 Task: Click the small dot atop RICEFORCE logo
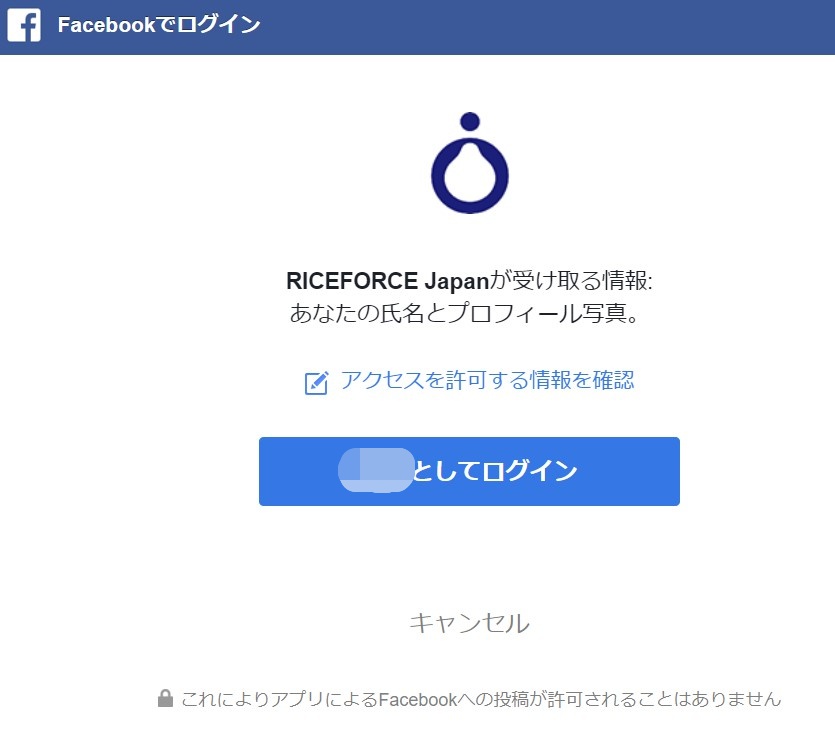(x=470, y=121)
